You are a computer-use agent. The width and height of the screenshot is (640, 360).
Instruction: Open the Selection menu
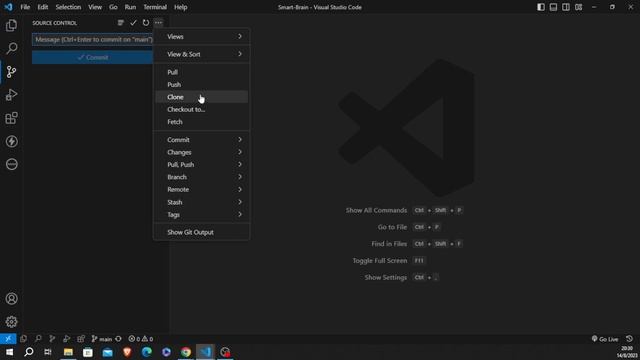tap(68, 7)
